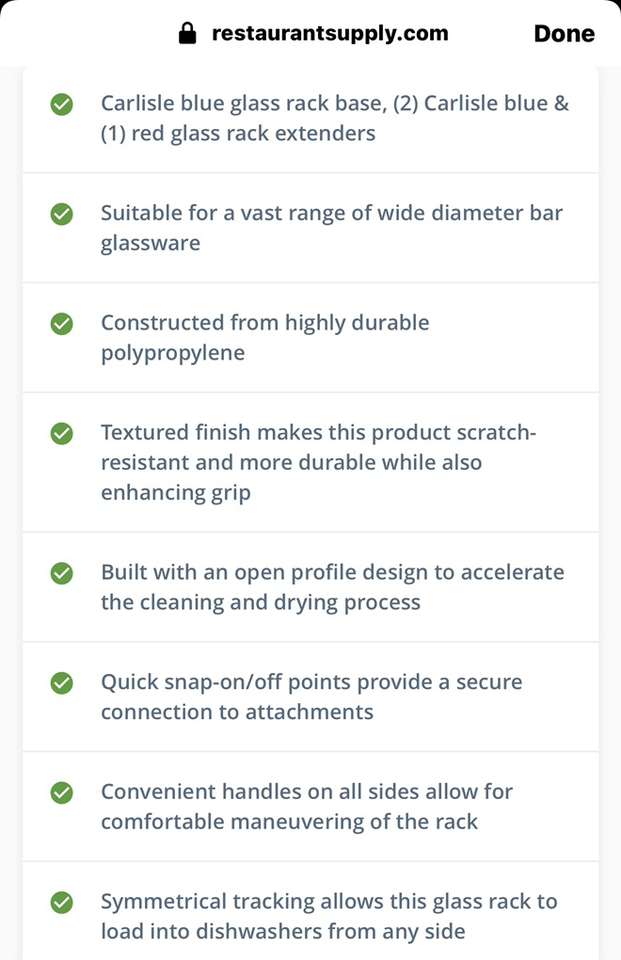
Task: Tap the highly durable polypropylene feature text
Action: [x=264, y=338]
